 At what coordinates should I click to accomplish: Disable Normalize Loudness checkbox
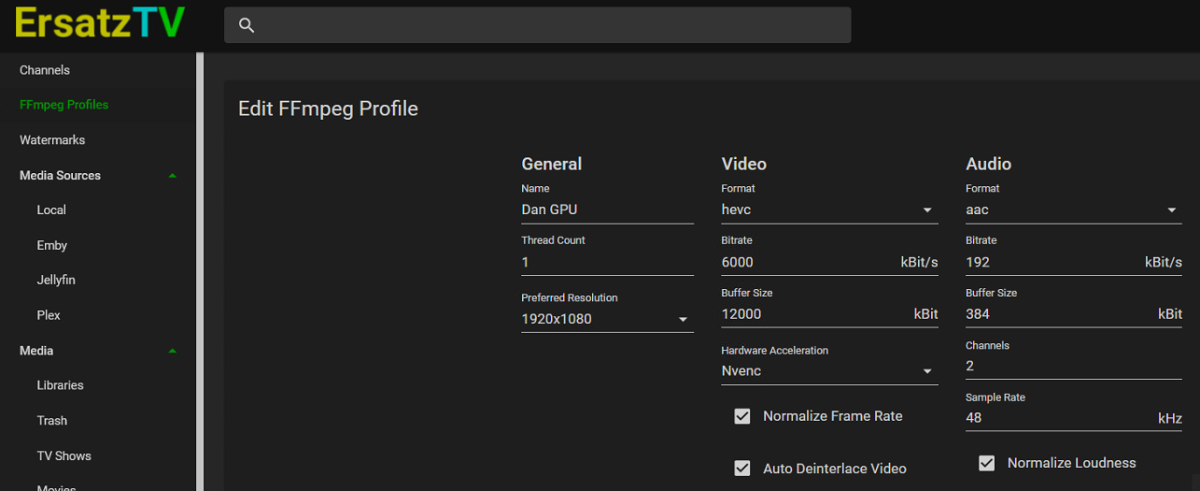987,463
